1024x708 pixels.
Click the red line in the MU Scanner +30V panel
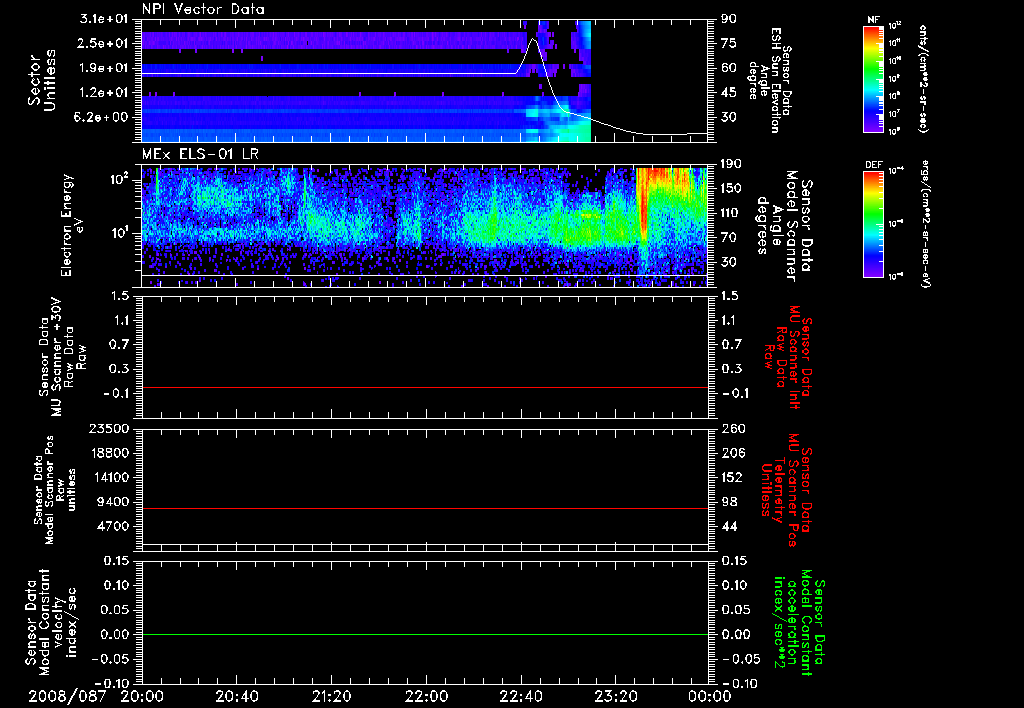coord(425,387)
